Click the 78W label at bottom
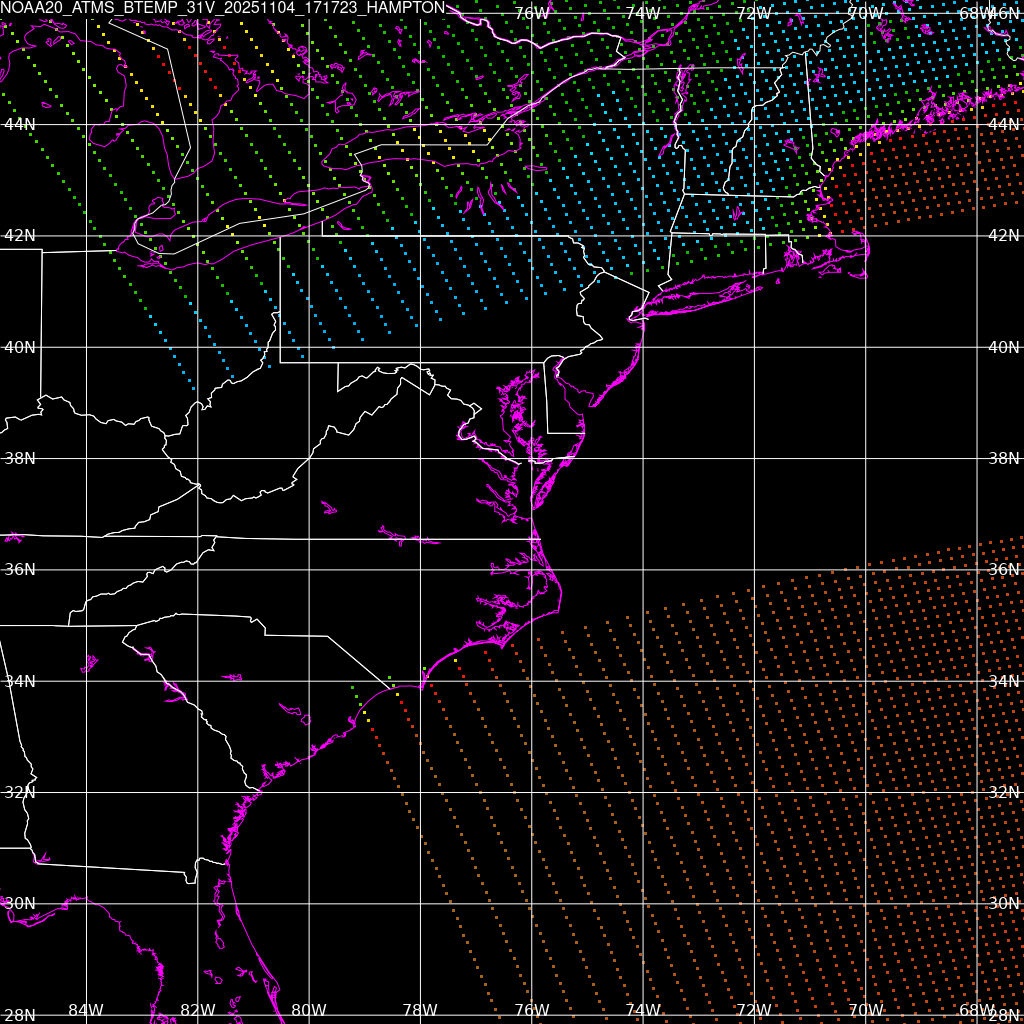Viewport: 1024px width, 1024px height. tap(420, 1010)
